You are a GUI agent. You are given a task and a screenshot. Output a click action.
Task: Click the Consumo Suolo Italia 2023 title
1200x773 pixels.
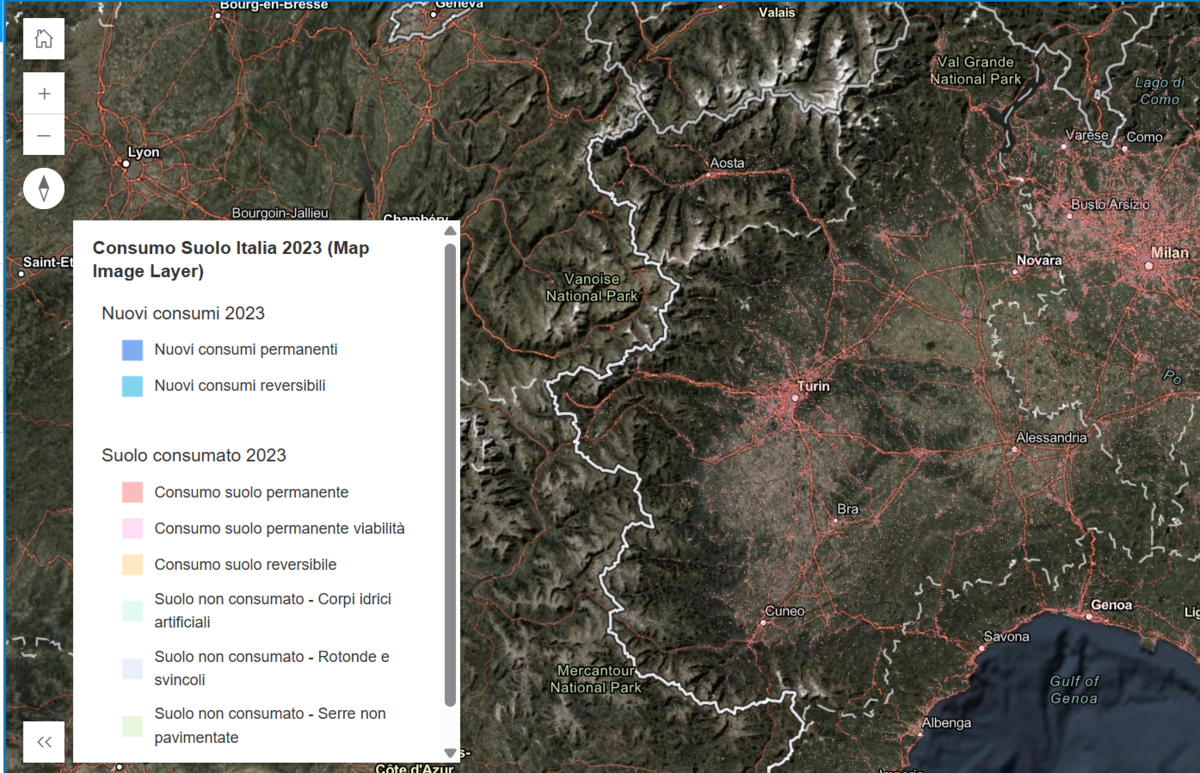click(x=230, y=259)
